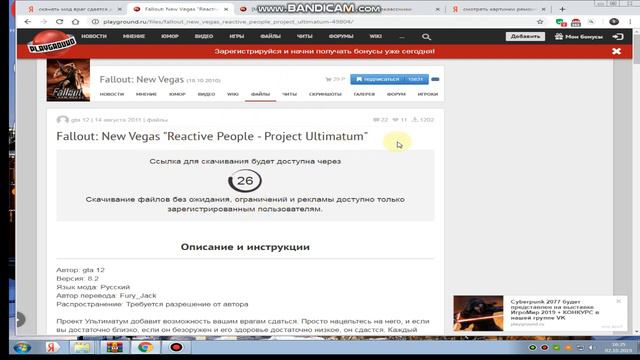Screen dimensions: 640x360
Task: Click the green extension icon in toolbar
Action: (561, 22)
